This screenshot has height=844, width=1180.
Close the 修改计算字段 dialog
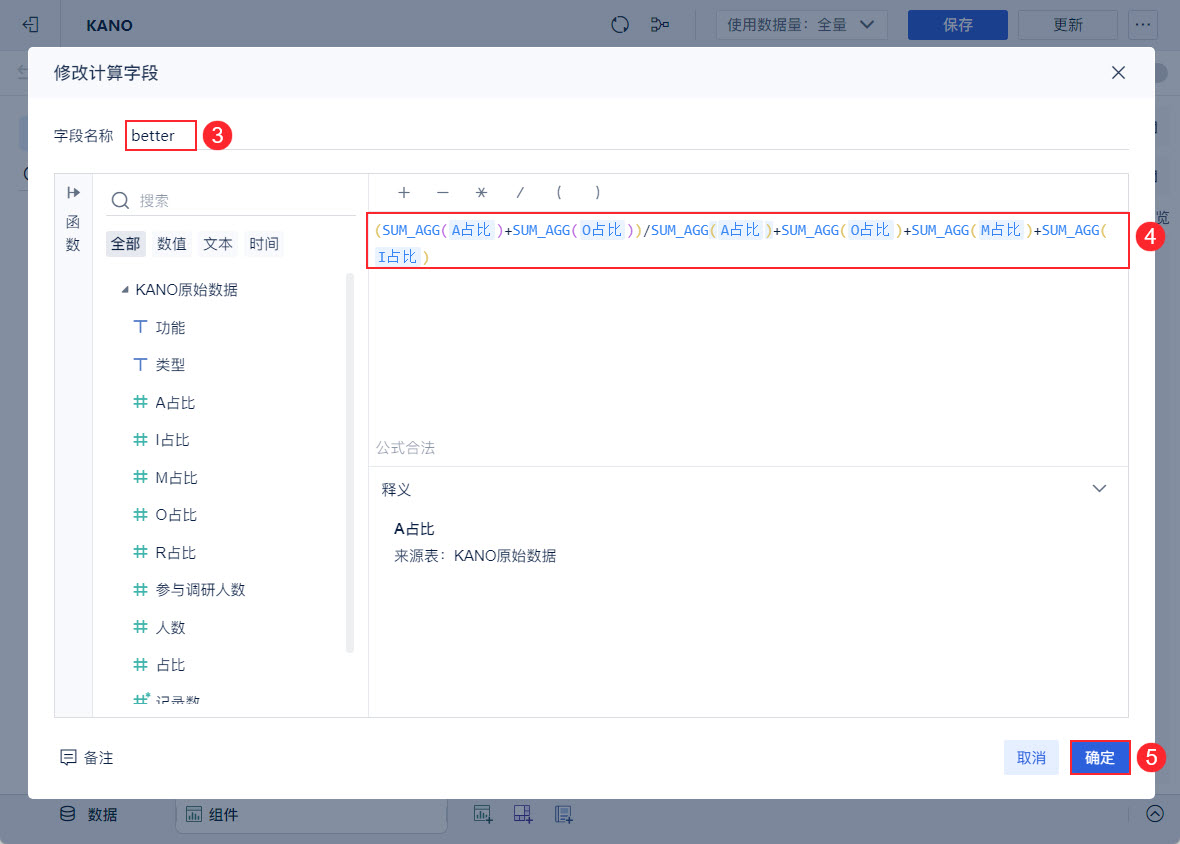click(1118, 72)
